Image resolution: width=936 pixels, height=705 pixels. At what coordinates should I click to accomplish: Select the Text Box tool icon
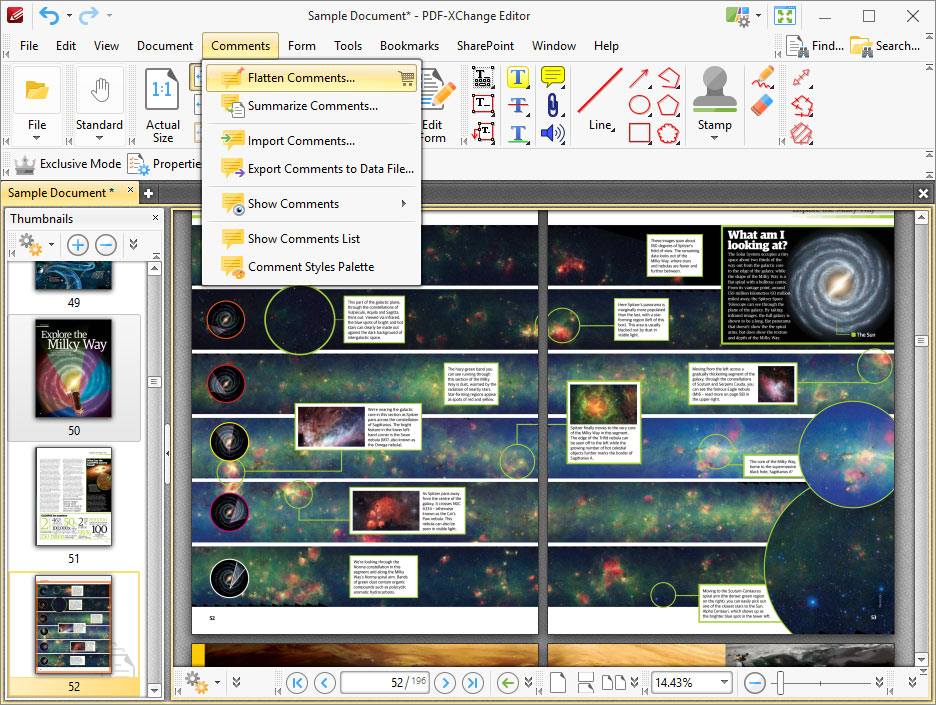click(x=482, y=104)
